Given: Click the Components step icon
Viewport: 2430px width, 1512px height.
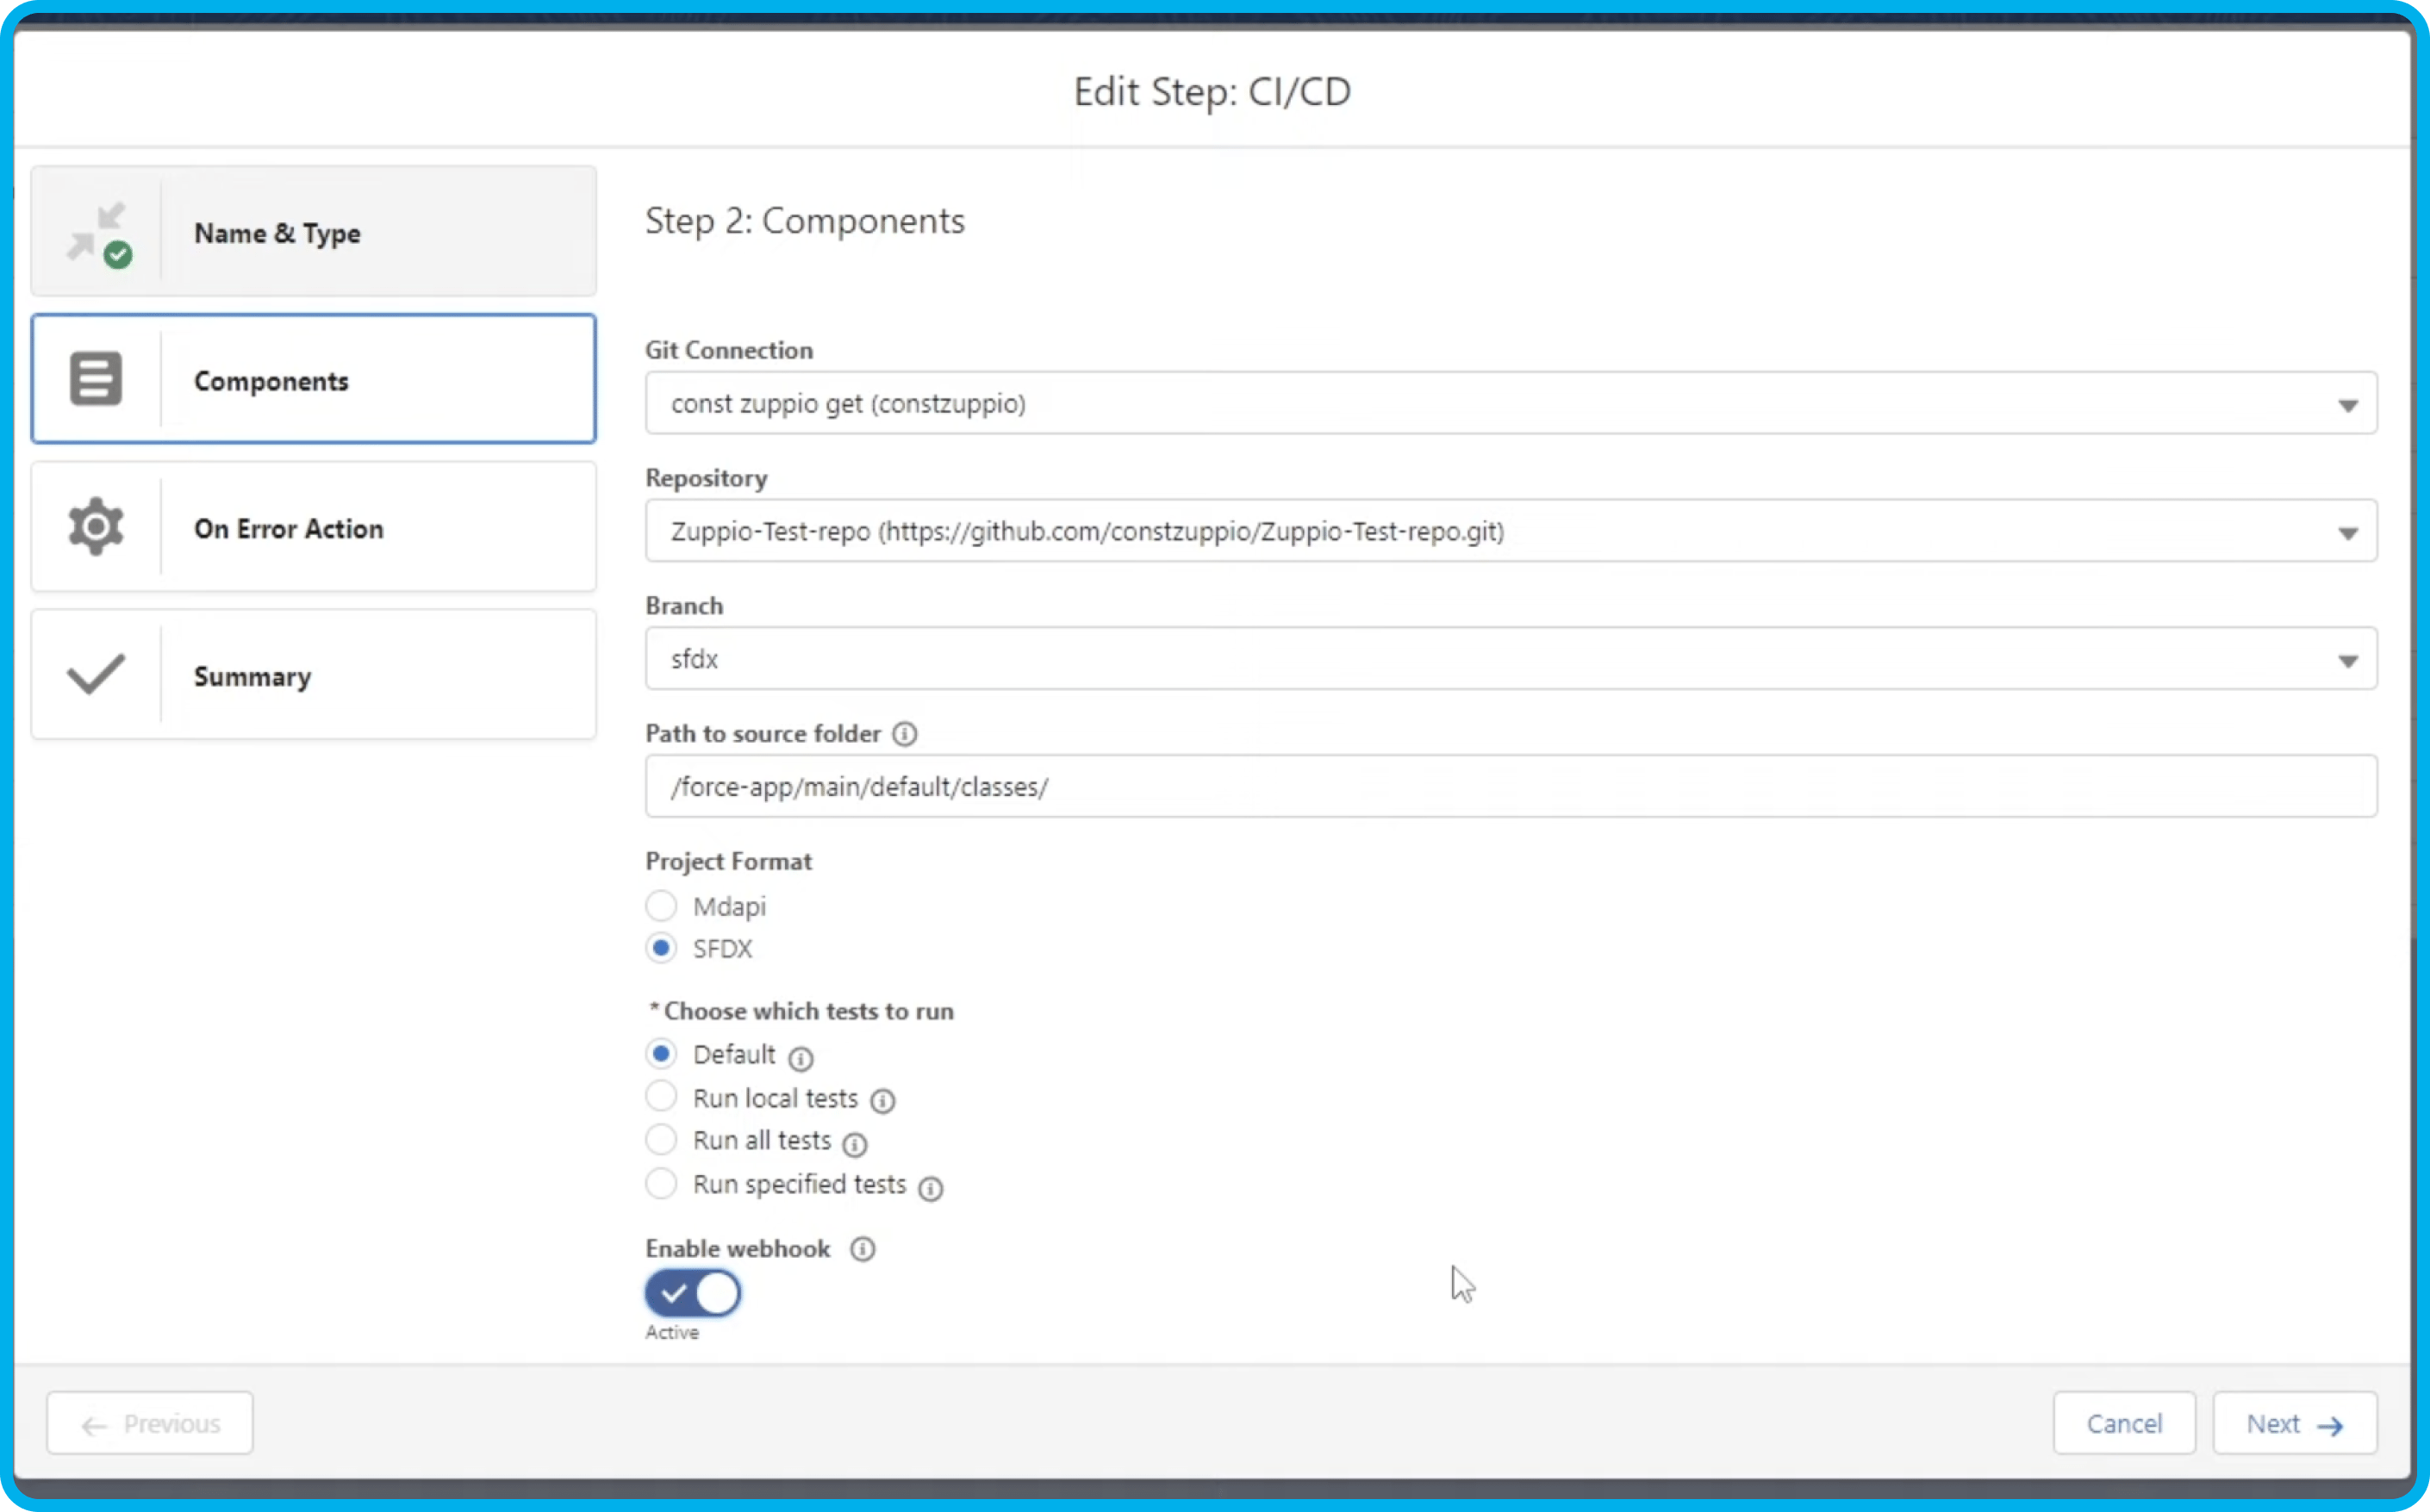Looking at the screenshot, I should click(x=94, y=380).
